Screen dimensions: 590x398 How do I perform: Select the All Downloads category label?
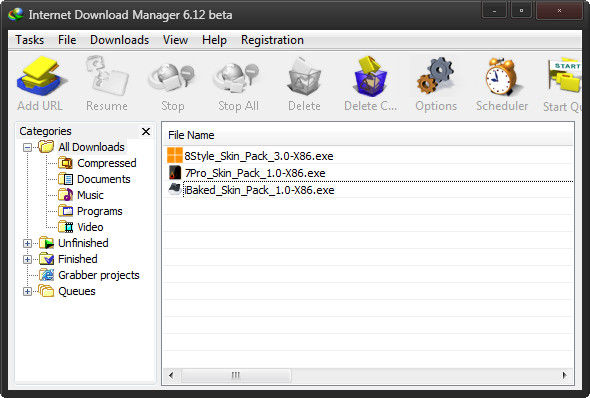(91, 147)
